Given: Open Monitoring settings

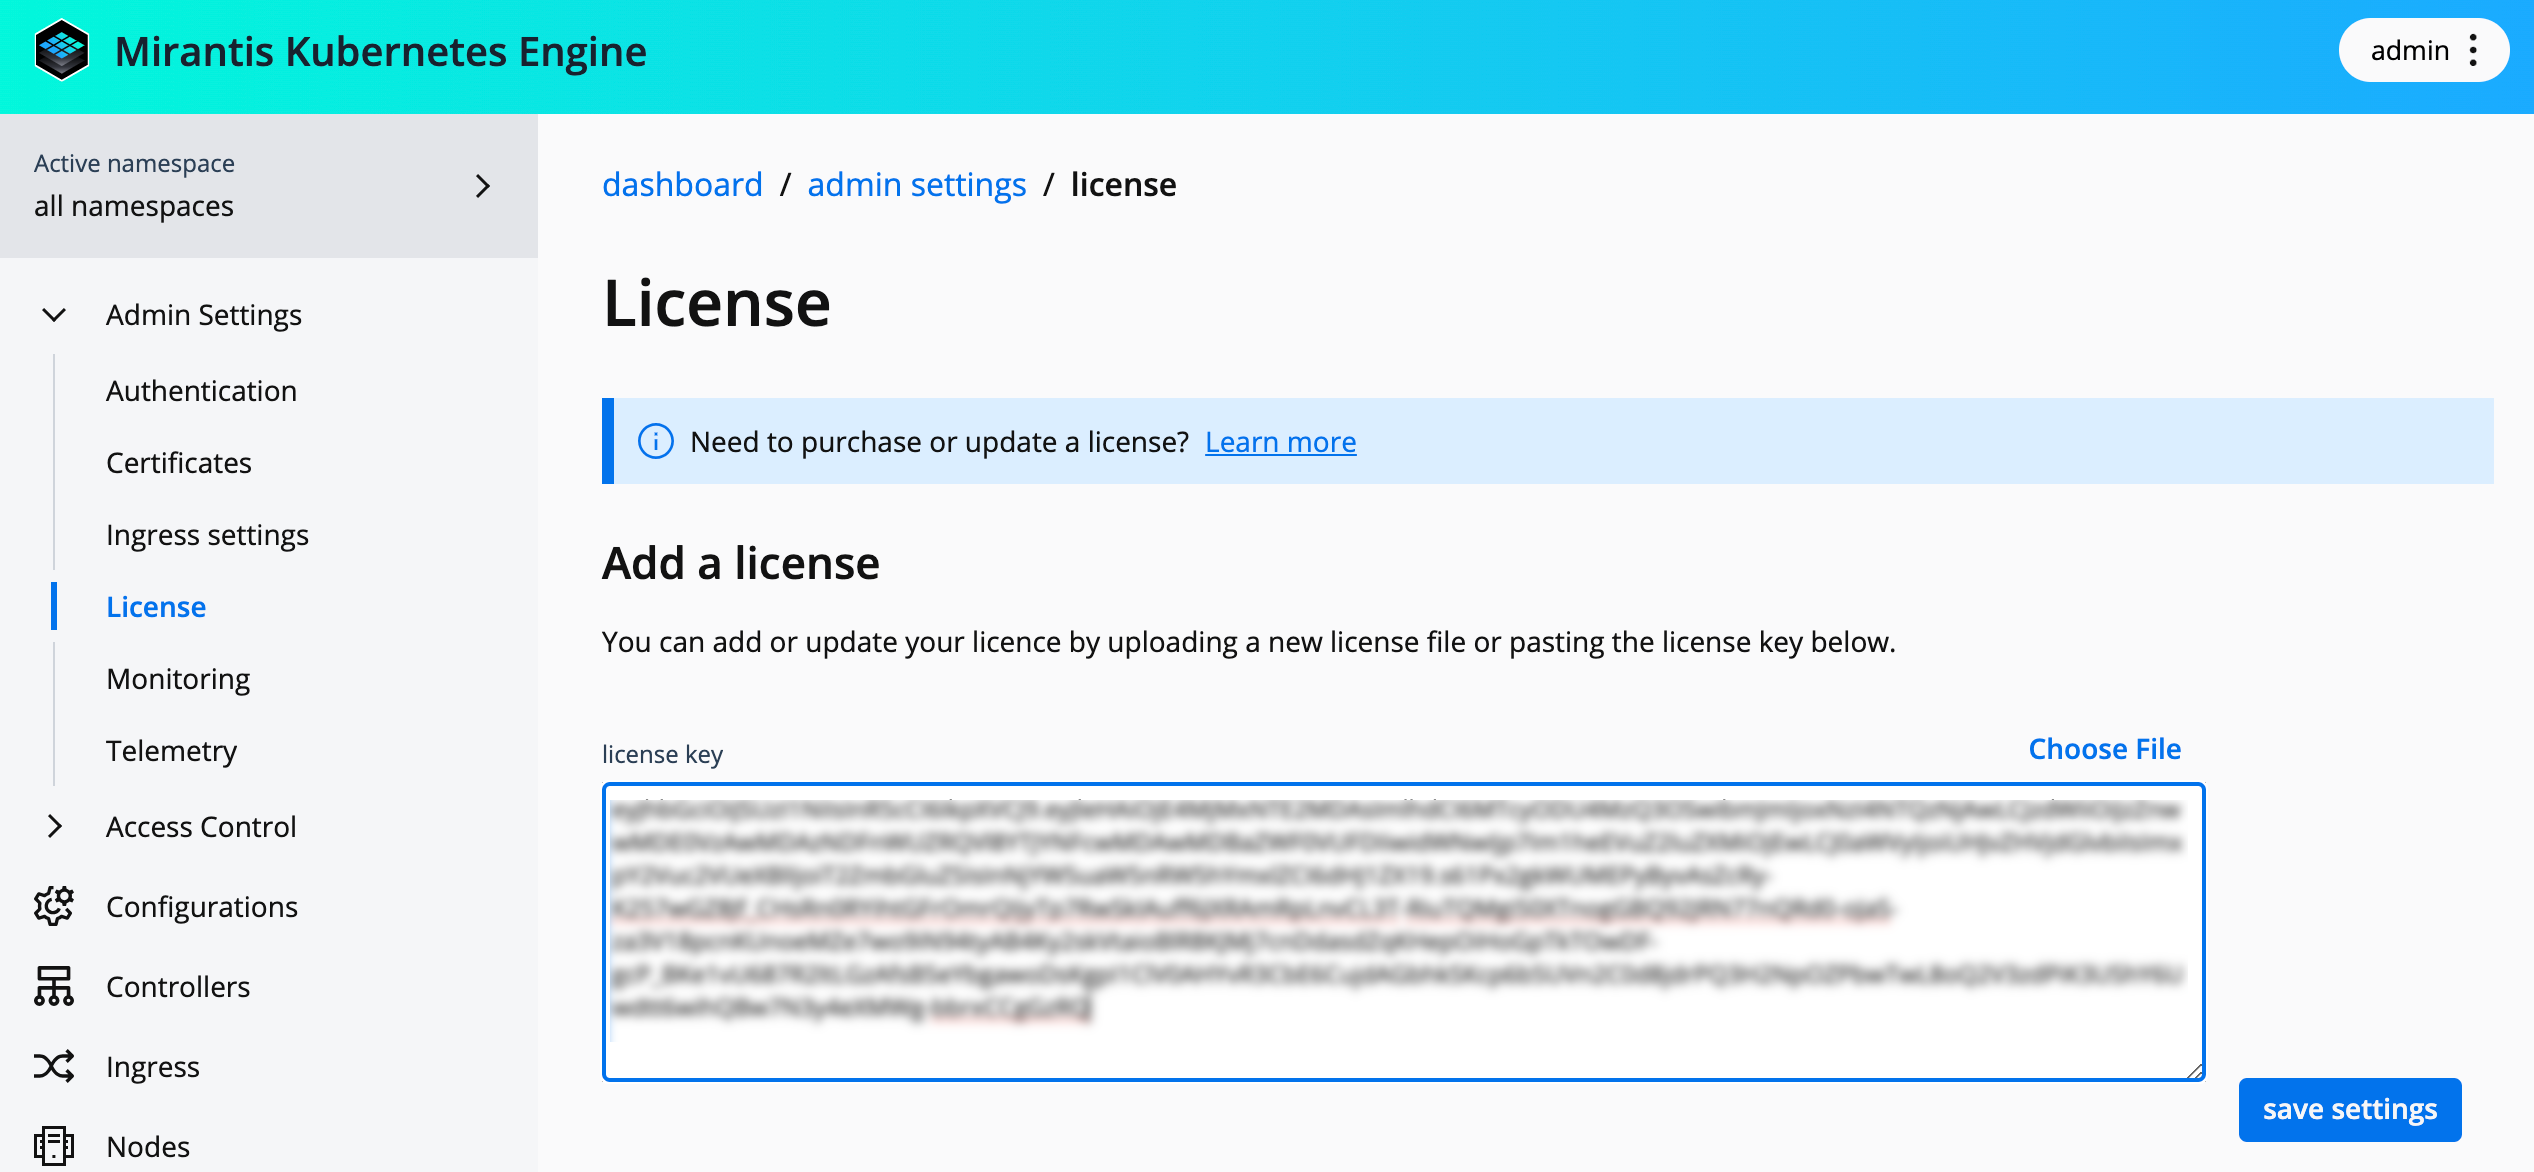Looking at the screenshot, I should [x=178, y=679].
